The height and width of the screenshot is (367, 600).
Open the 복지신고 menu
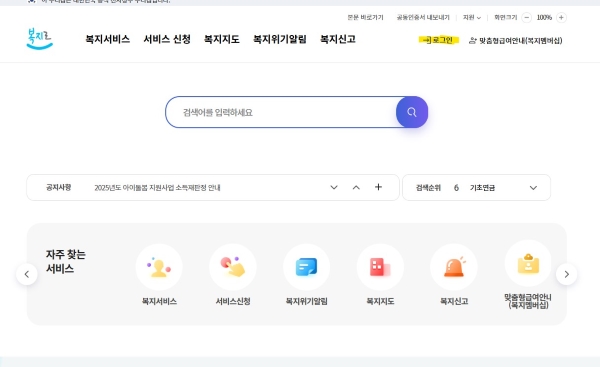pos(338,39)
